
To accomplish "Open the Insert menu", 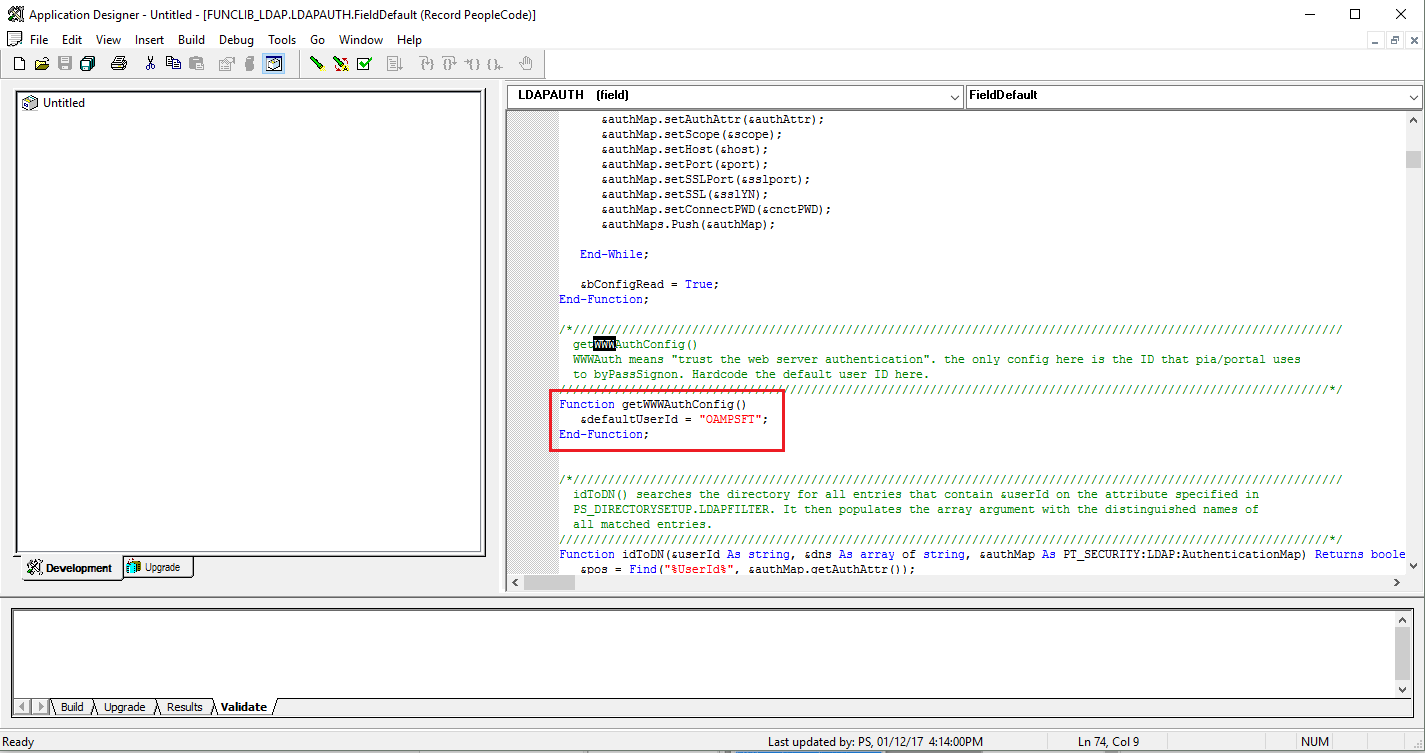I will click(x=150, y=40).
